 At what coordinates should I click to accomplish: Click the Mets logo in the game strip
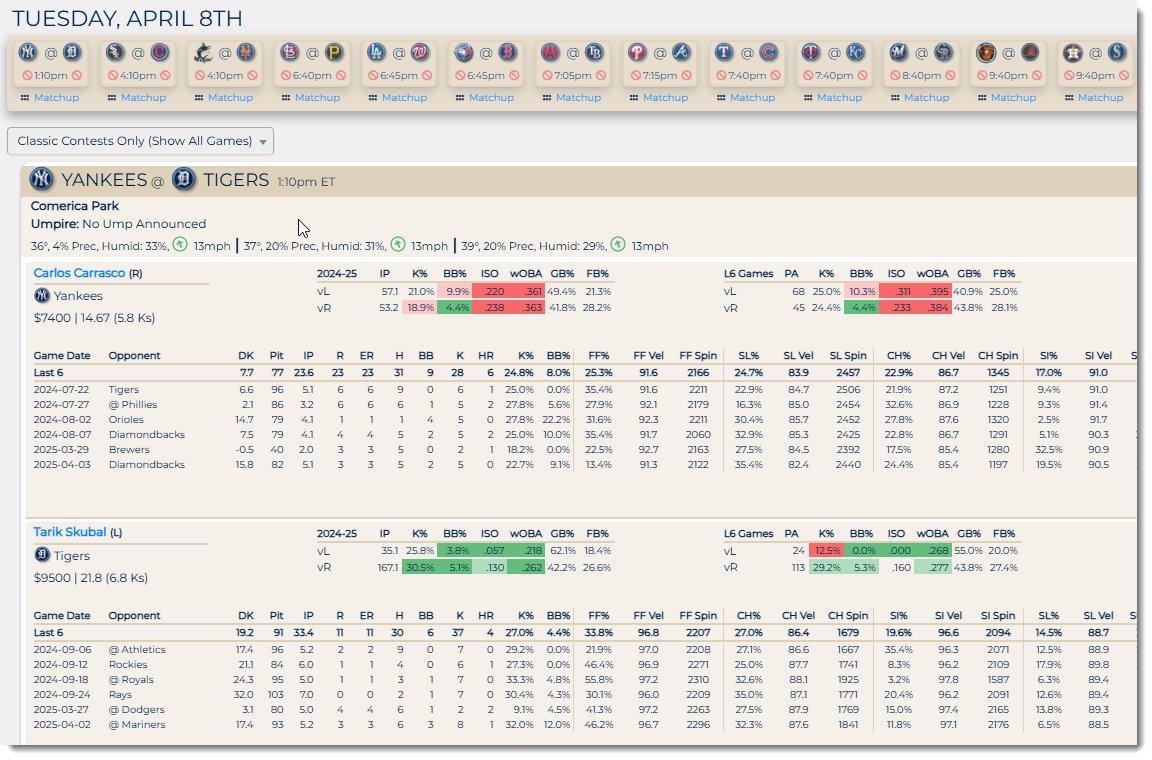(246, 52)
